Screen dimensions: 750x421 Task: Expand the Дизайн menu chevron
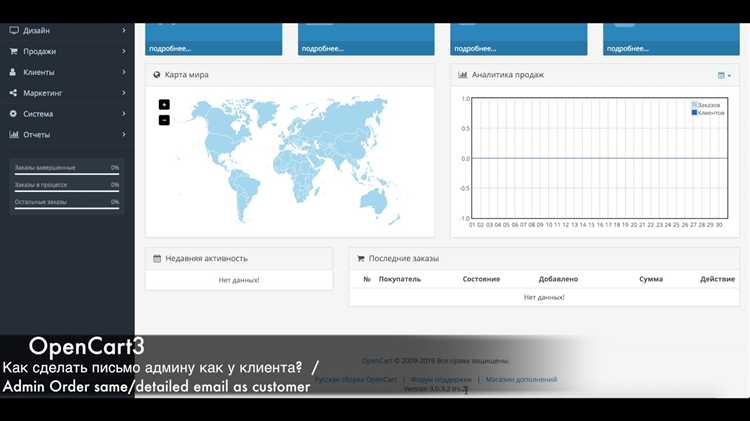pos(124,30)
